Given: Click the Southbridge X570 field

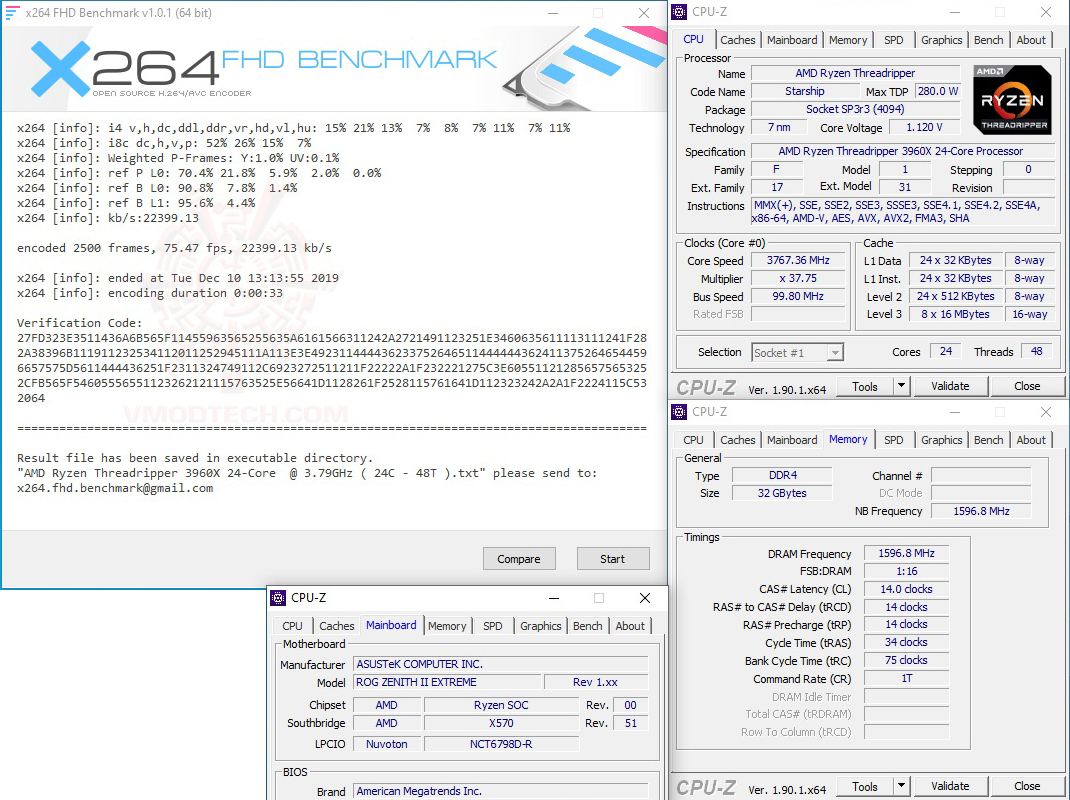Looking at the screenshot, I should 501,724.
